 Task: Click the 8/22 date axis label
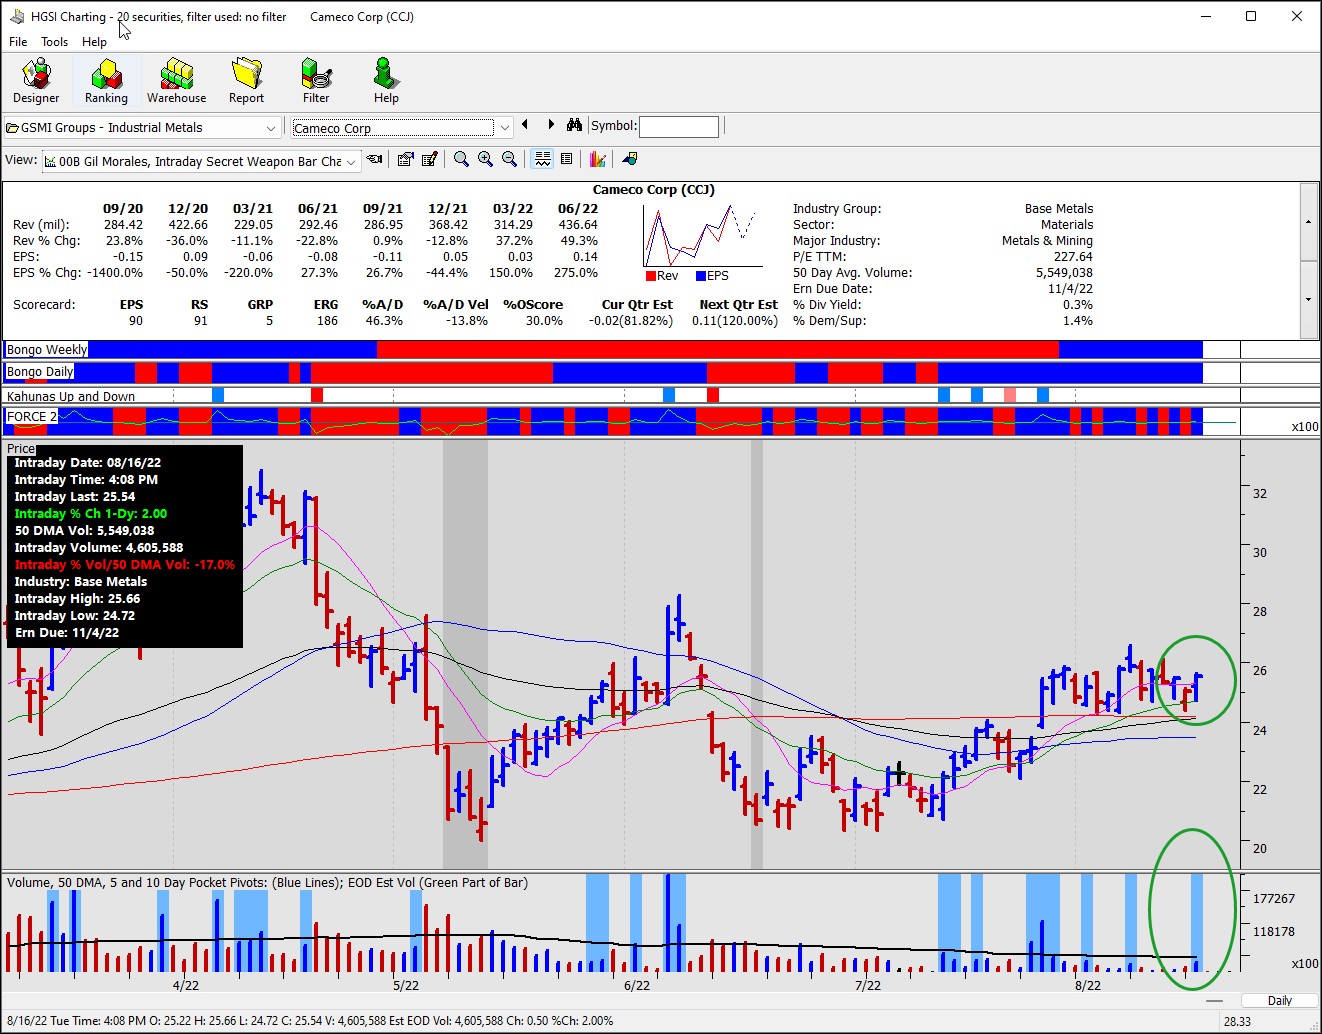pos(1088,985)
